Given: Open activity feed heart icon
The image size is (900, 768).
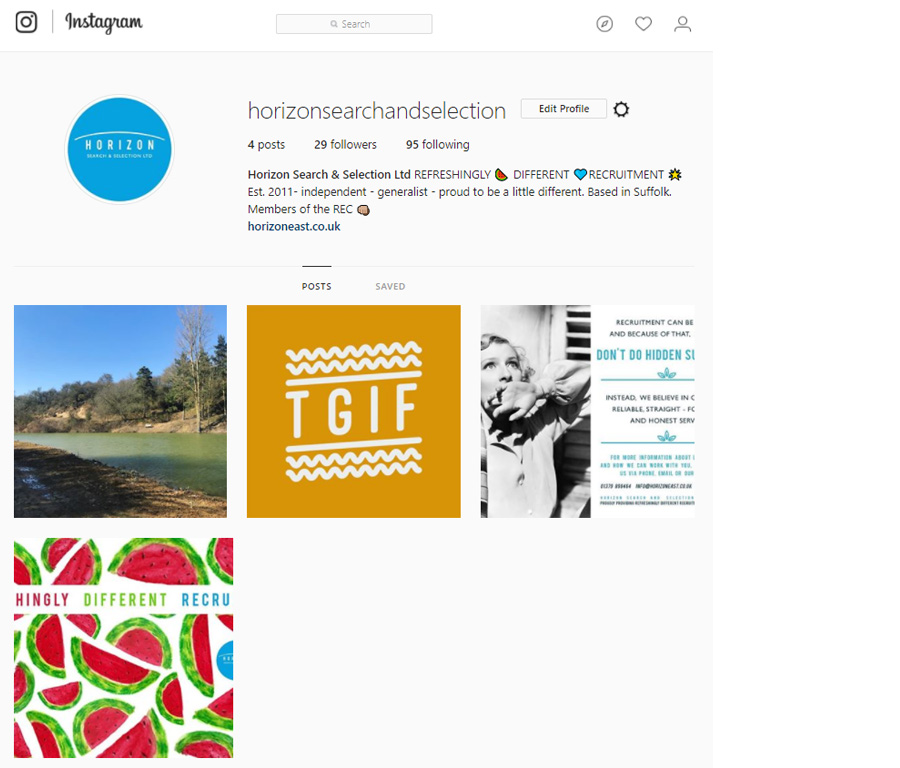Looking at the screenshot, I should (x=643, y=24).
